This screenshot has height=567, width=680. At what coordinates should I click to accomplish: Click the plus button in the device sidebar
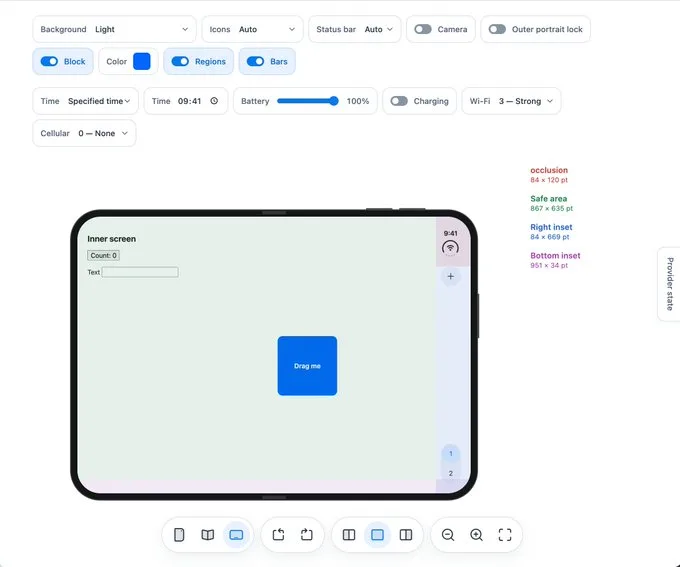click(x=451, y=276)
